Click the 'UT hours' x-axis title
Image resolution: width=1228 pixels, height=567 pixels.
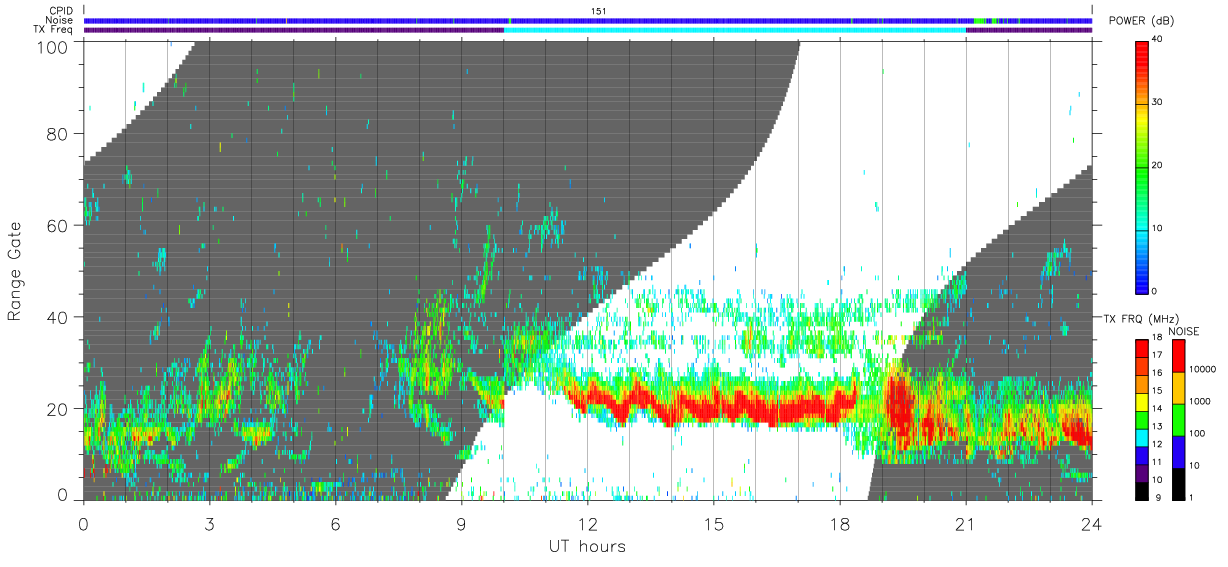(587, 546)
